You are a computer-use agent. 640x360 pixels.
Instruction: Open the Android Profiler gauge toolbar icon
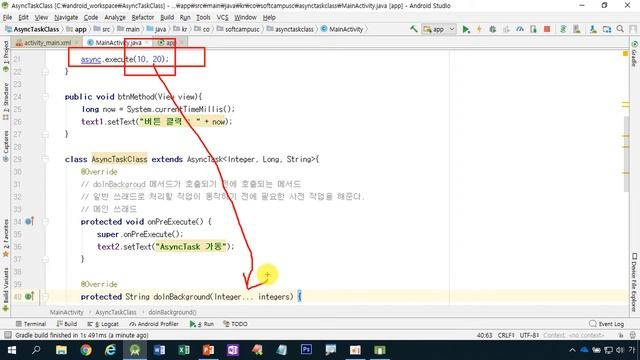520,29
